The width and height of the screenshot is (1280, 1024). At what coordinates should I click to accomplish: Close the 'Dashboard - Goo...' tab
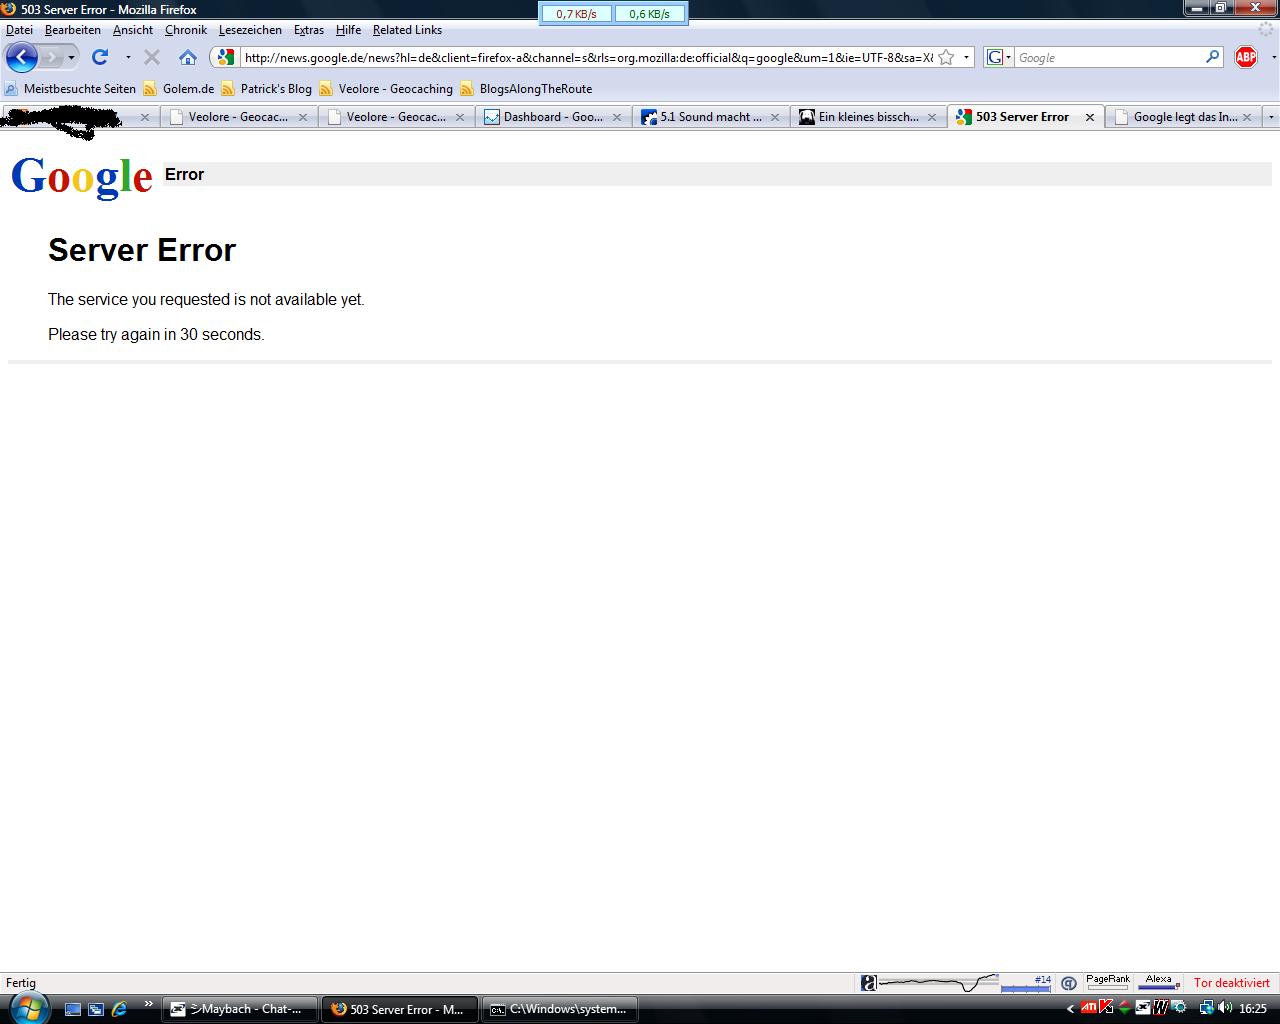tap(617, 117)
